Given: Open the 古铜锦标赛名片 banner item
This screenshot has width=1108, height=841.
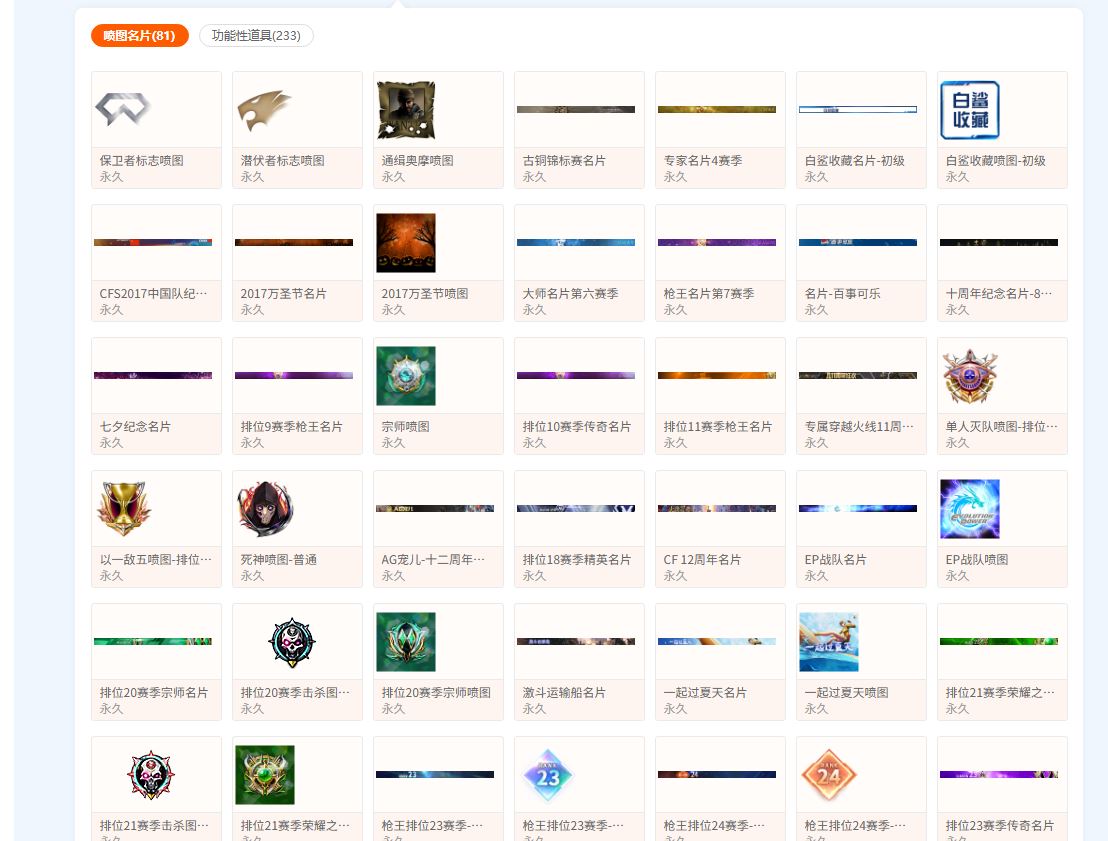Looking at the screenshot, I should (576, 109).
